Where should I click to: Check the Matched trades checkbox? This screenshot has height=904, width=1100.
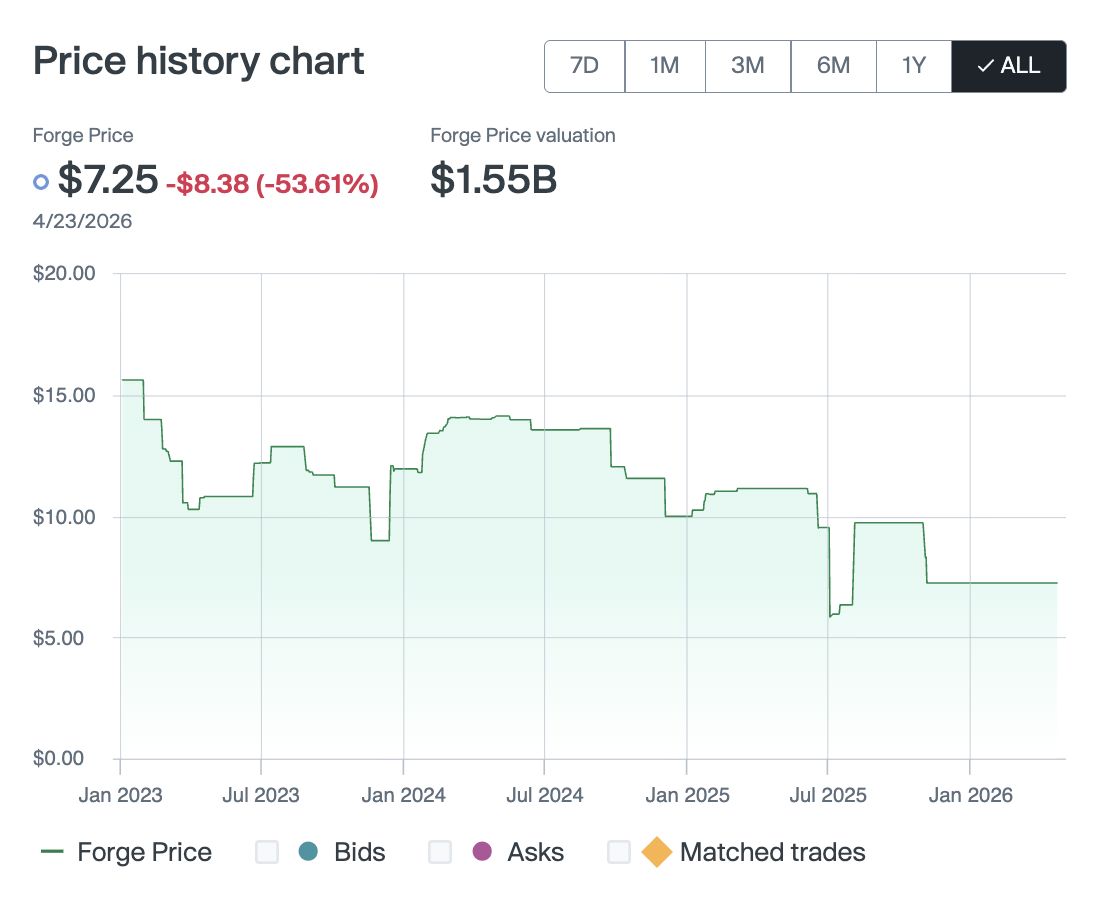[x=619, y=852]
